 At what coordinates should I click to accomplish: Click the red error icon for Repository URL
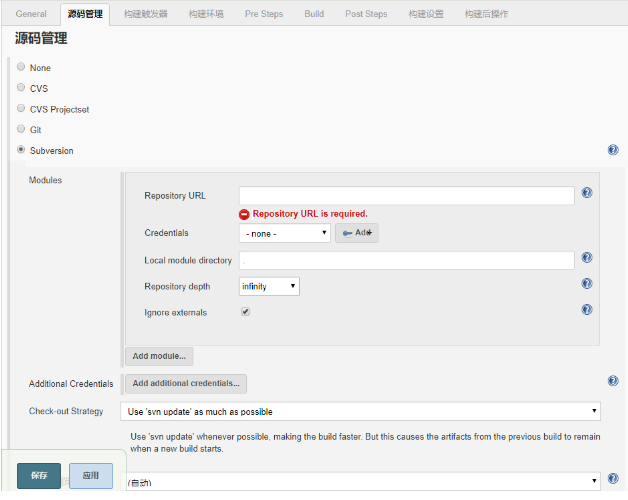pyautogui.click(x=244, y=214)
